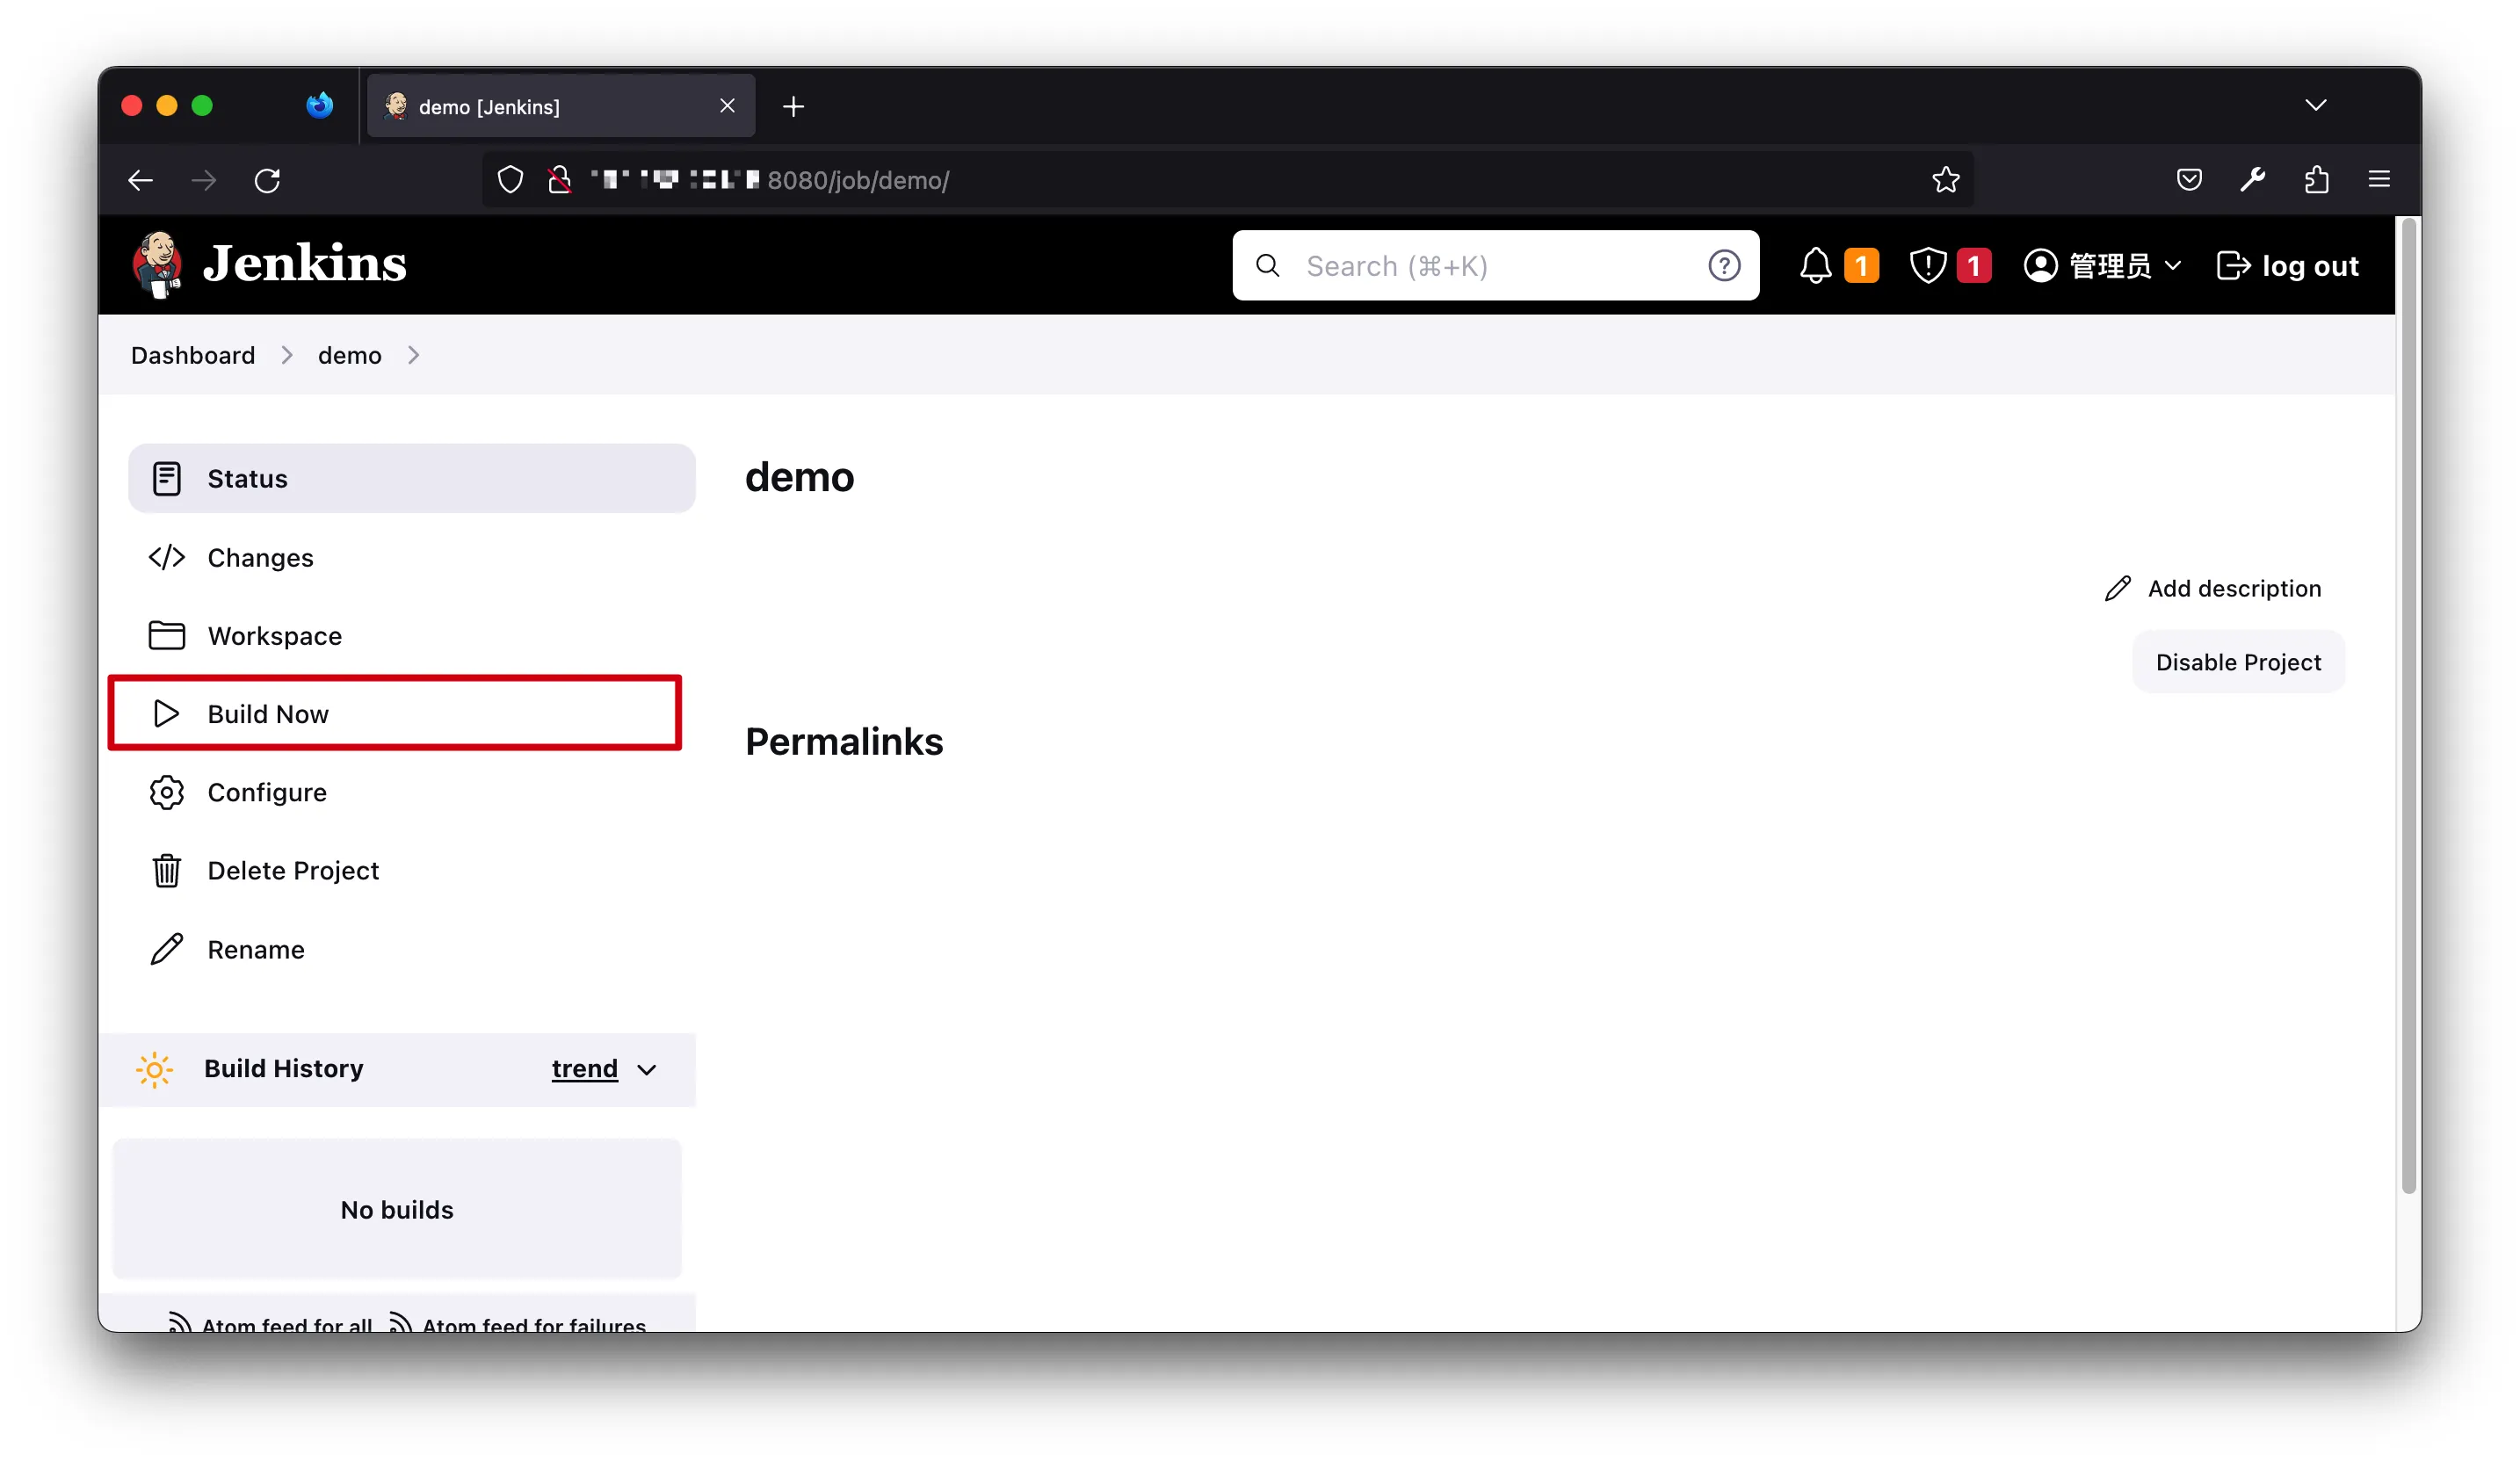Screen dimensions: 2520x1462
Task: Click the Workspace folder icon
Action: [x=166, y=636]
